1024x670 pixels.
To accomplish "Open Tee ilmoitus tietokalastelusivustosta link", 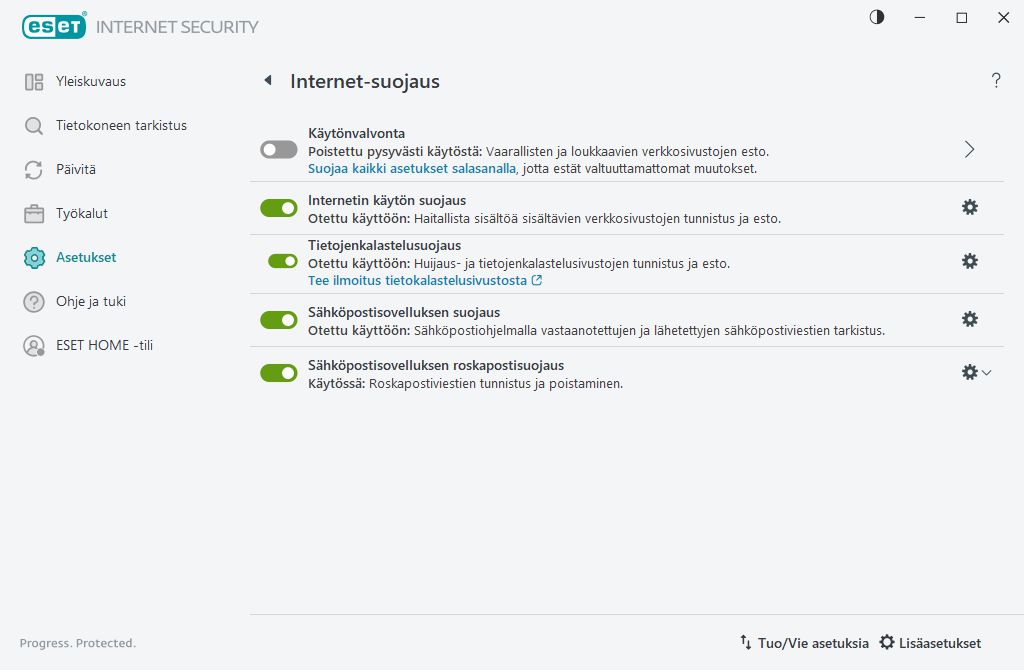I will click(x=417, y=281).
